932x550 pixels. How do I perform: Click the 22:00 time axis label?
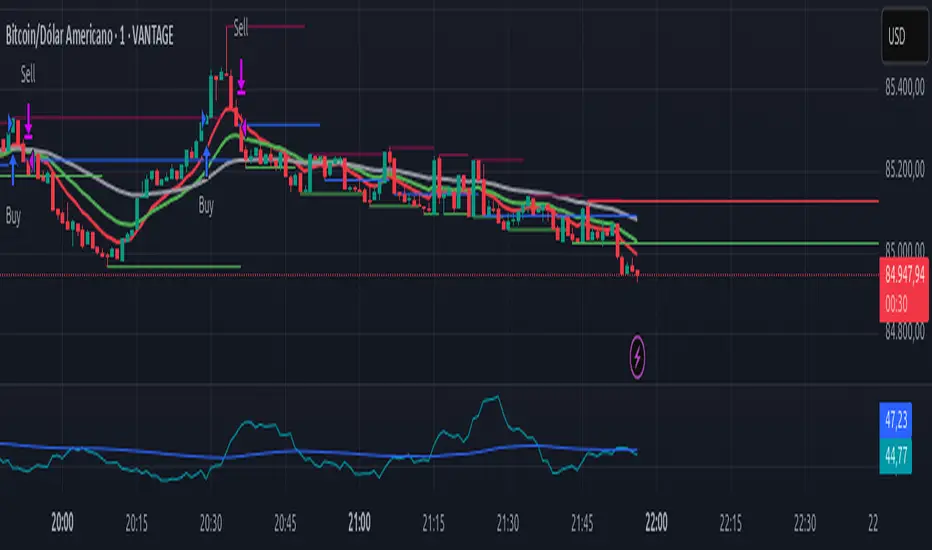(x=656, y=523)
